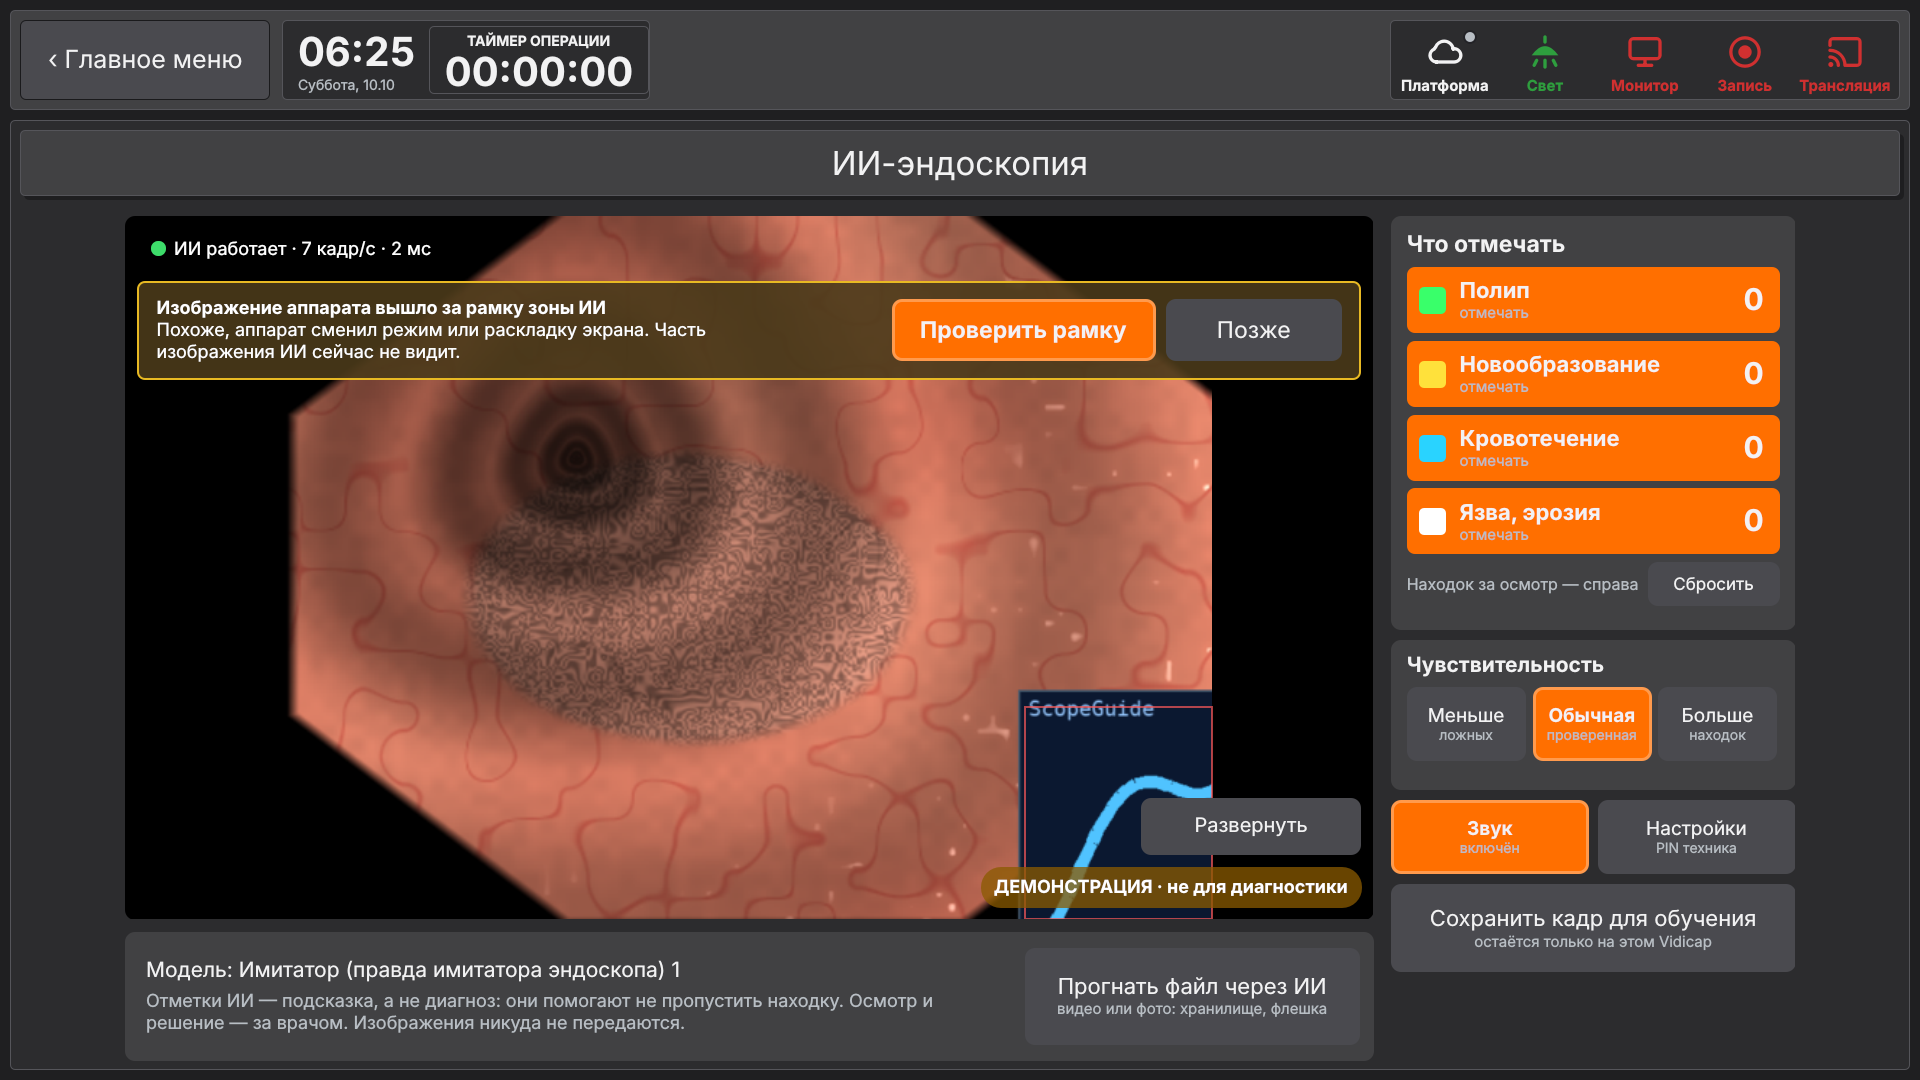Click the Полип count value 0

tap(1753, 299)
